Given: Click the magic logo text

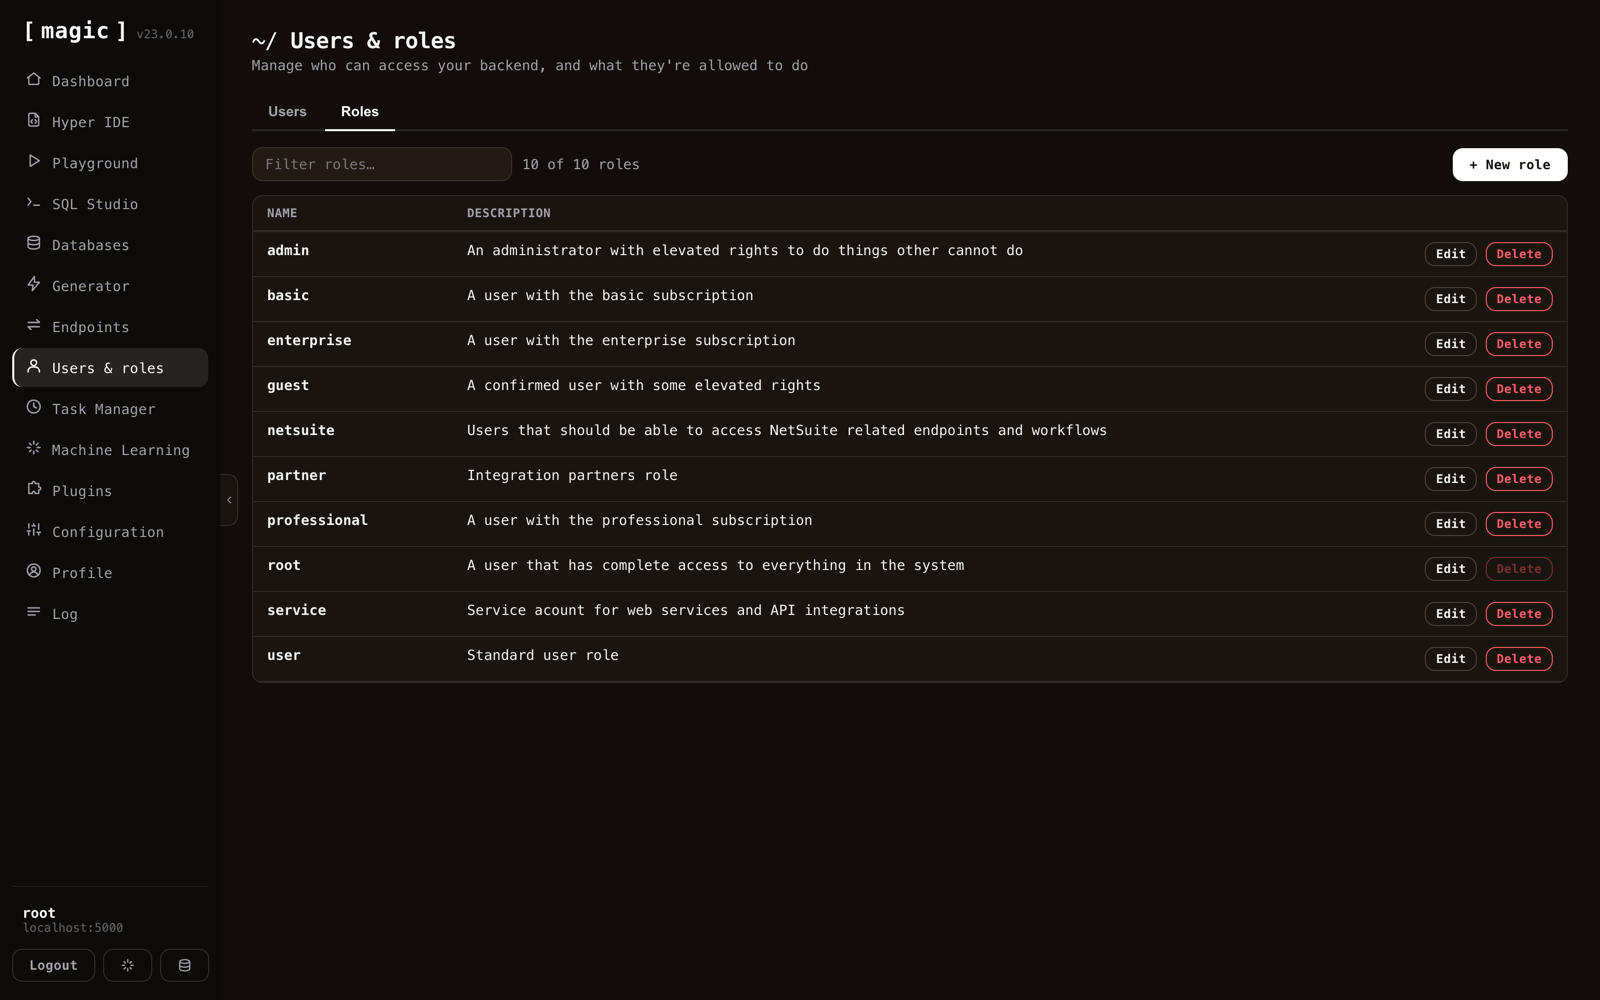Looking at the screenshot, I should pos(76,31).
